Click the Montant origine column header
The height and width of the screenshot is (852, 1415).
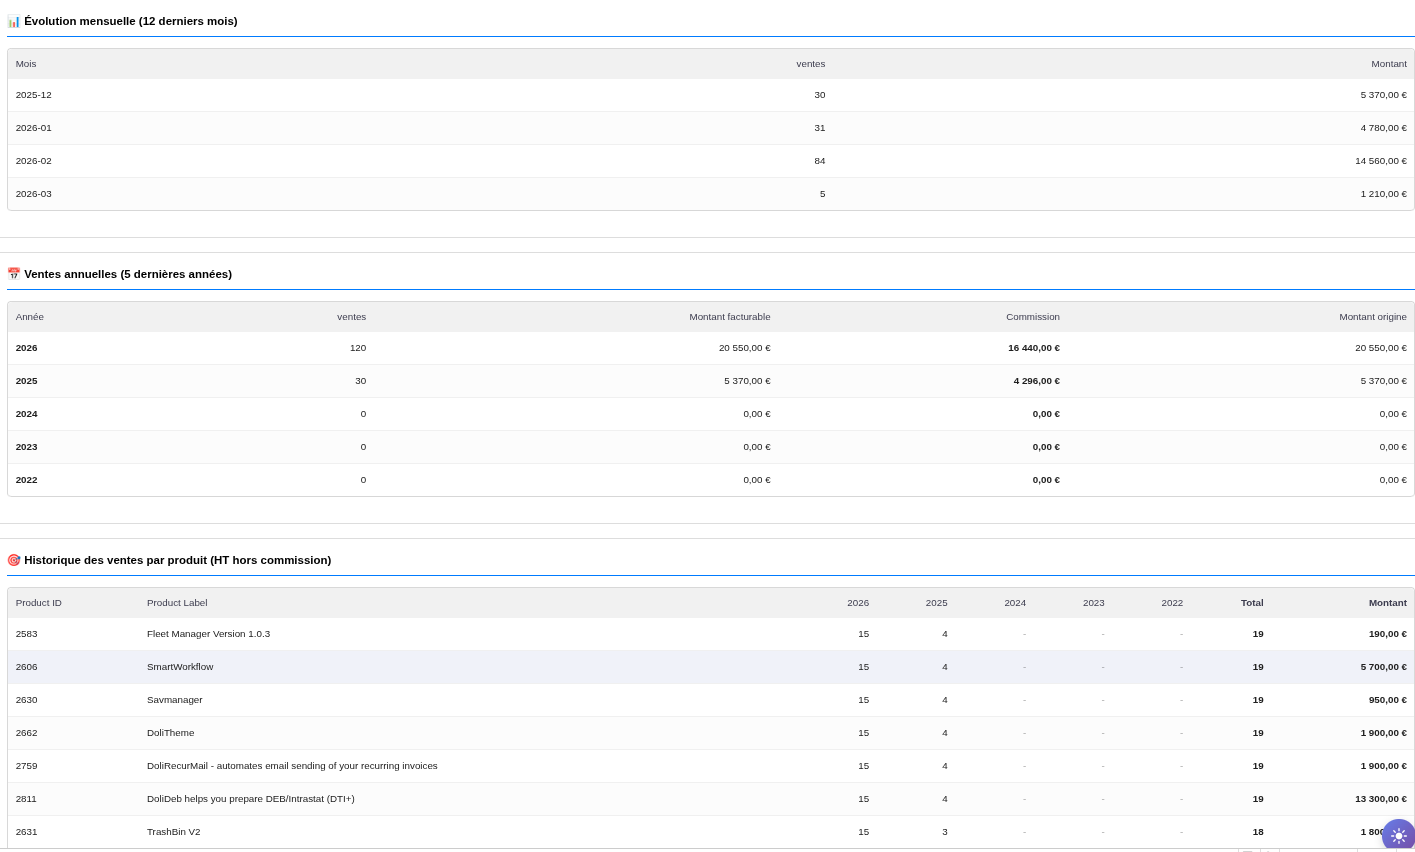pyautogui.click(x=1372, y=317)
